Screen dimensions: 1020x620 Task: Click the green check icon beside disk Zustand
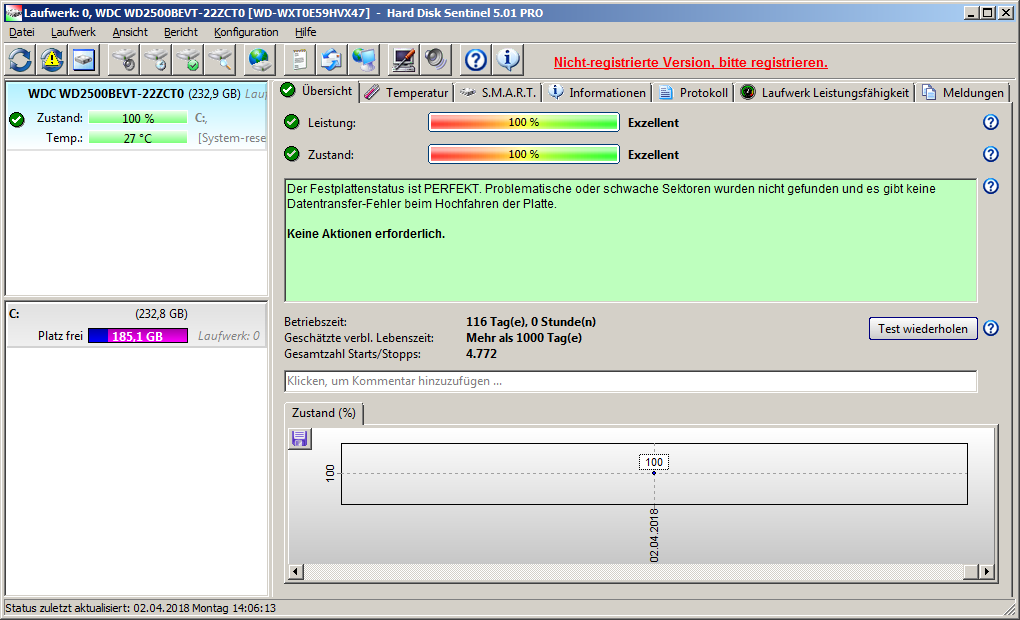click(x=17, y=119)
